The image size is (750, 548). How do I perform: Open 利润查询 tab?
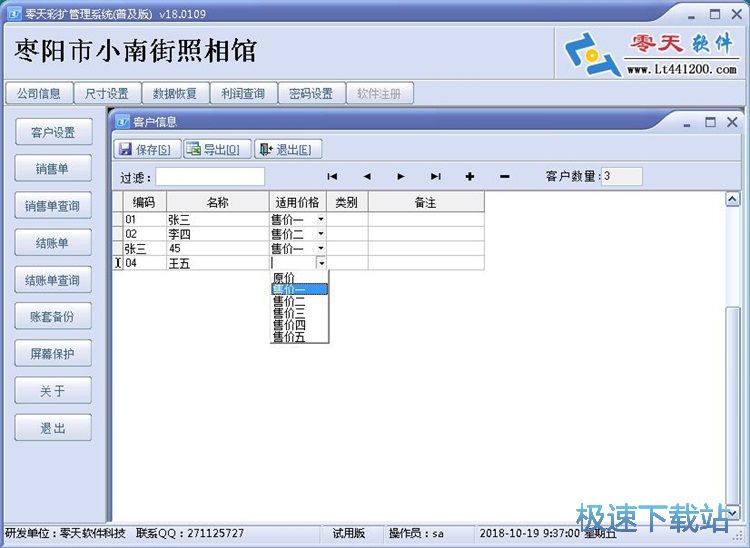click(x=243, y=93)
